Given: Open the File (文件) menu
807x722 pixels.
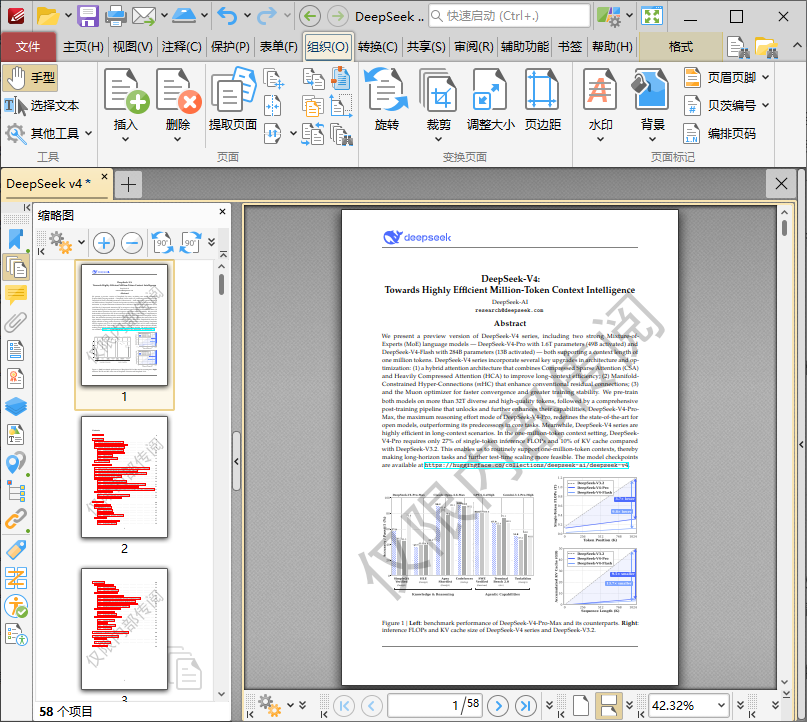Looking at the screenshot, I should 28,46.
